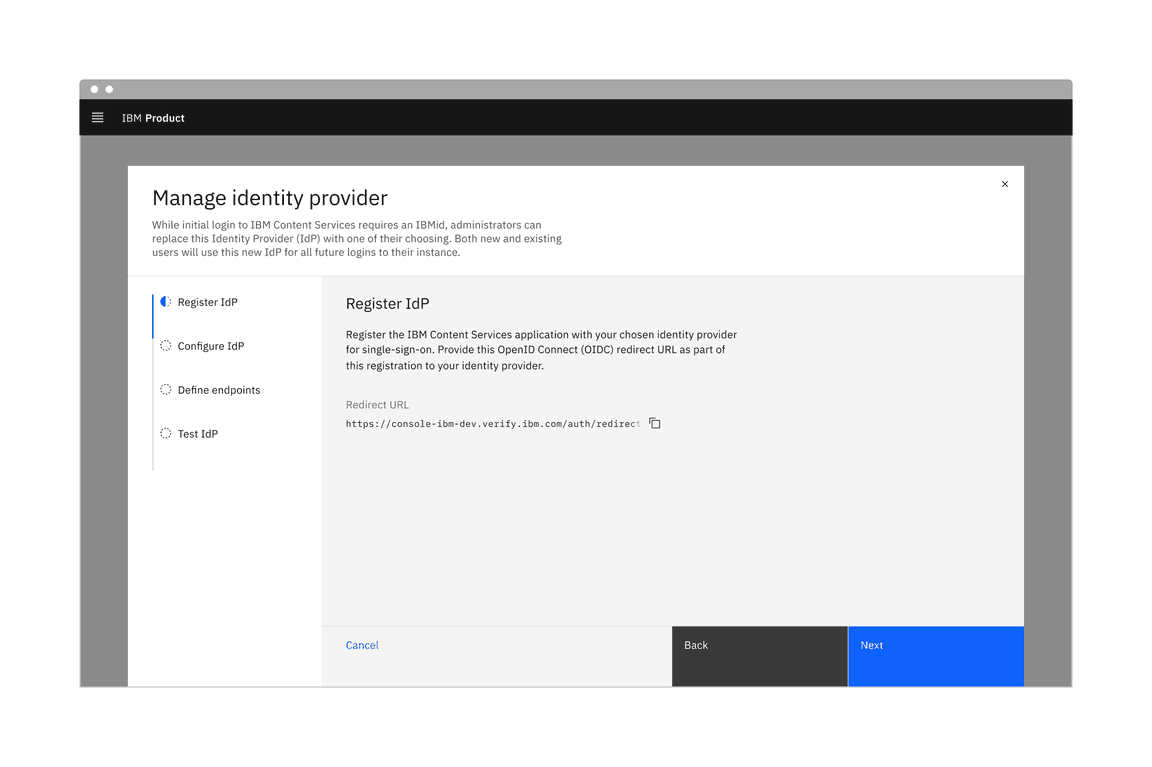Viewport: 1152px width, 767px height.
Task: Click the dashed circle beside Configure IdP
Action: 166,346
